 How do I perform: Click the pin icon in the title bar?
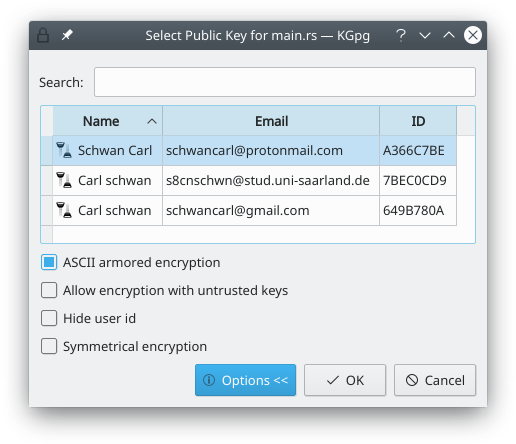click(x=67, y=35)
